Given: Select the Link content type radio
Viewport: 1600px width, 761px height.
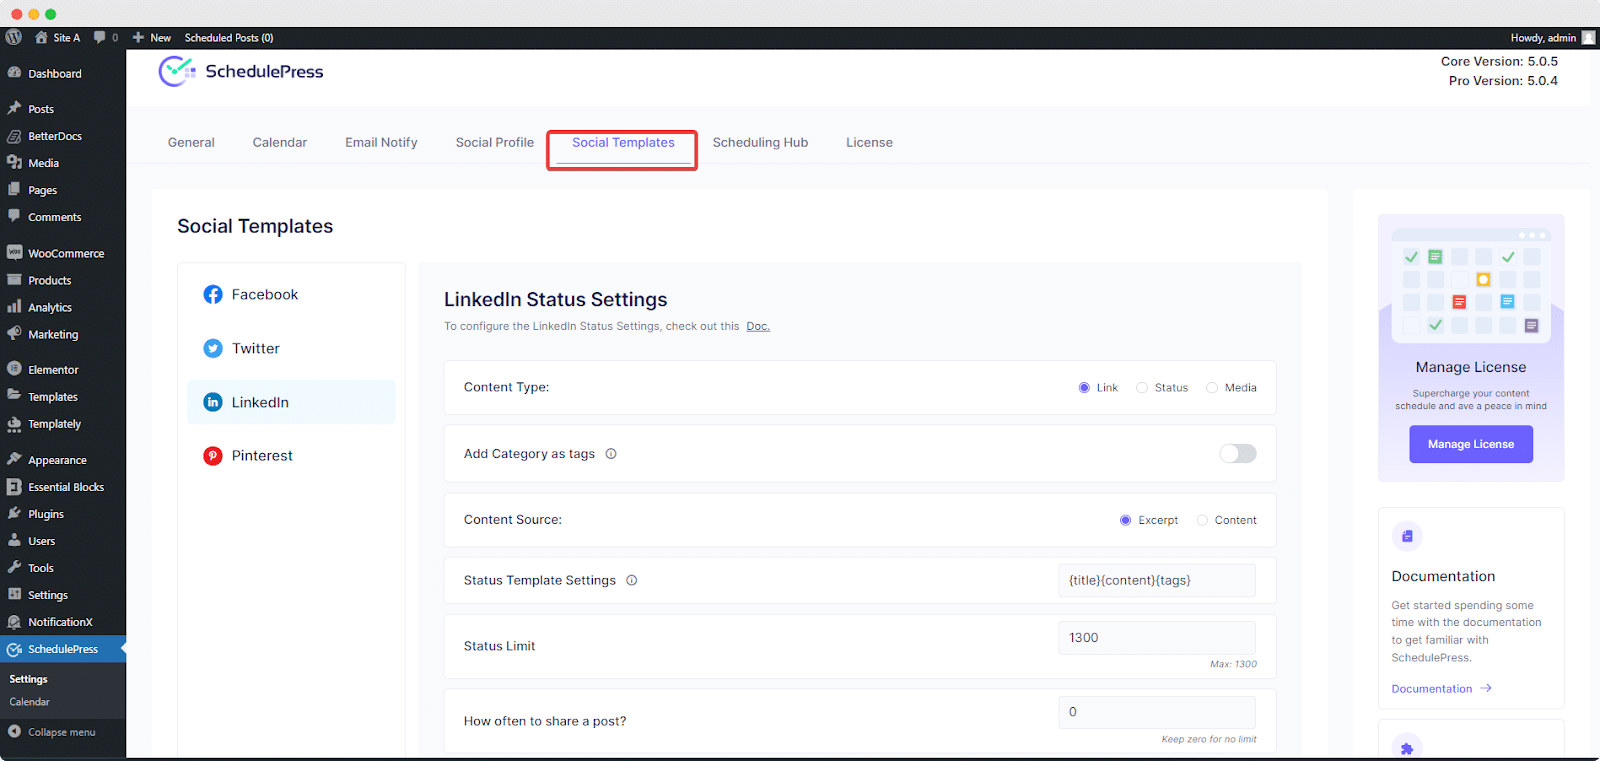Looking at the screenshot, I should coord(1084,388).
